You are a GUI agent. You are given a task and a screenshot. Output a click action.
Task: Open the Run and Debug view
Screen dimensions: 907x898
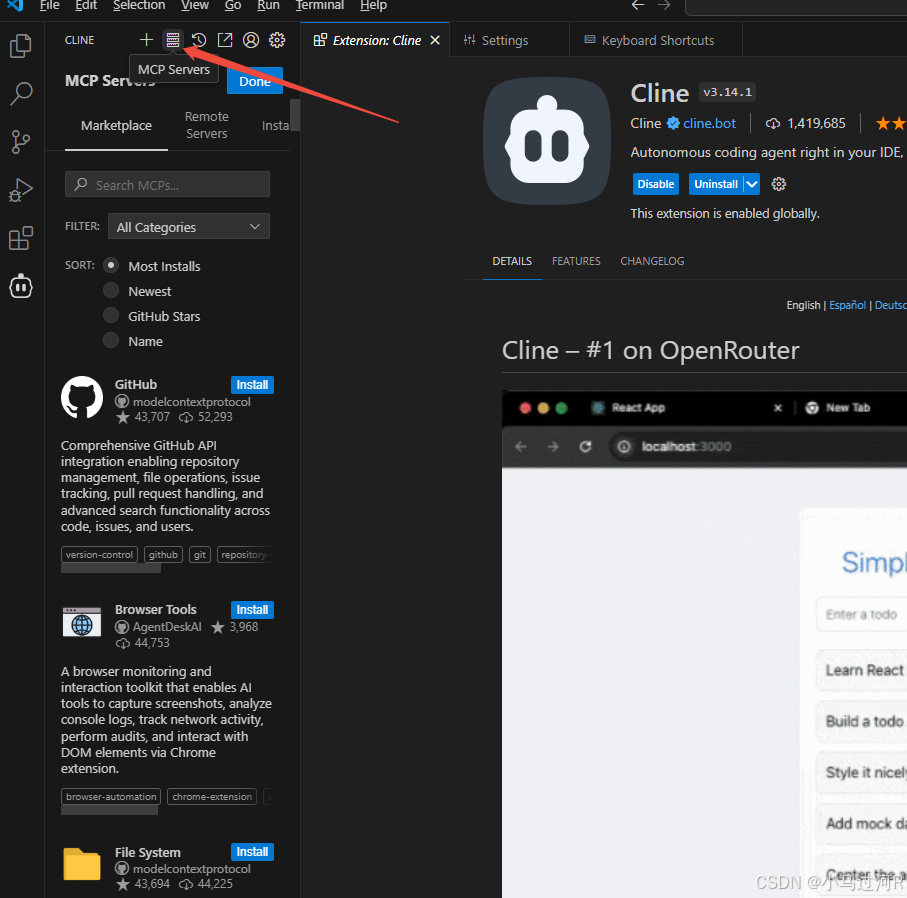coord(21,190)
